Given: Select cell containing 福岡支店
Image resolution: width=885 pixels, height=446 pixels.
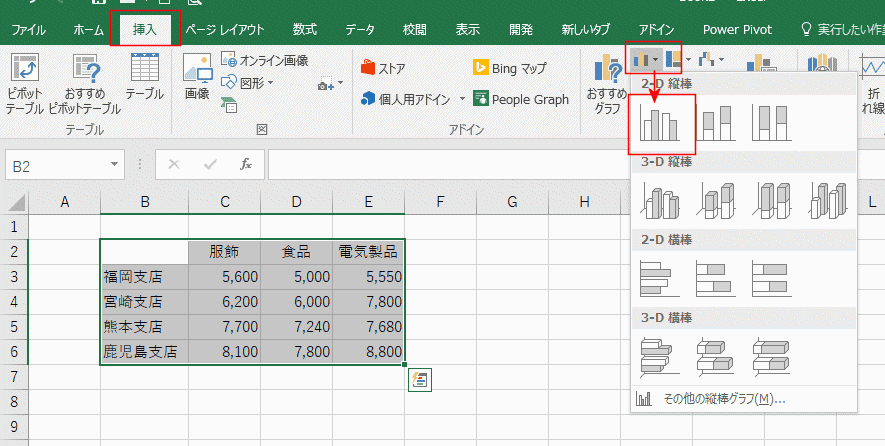Looking at the screenshot, I should pos(144,277).
